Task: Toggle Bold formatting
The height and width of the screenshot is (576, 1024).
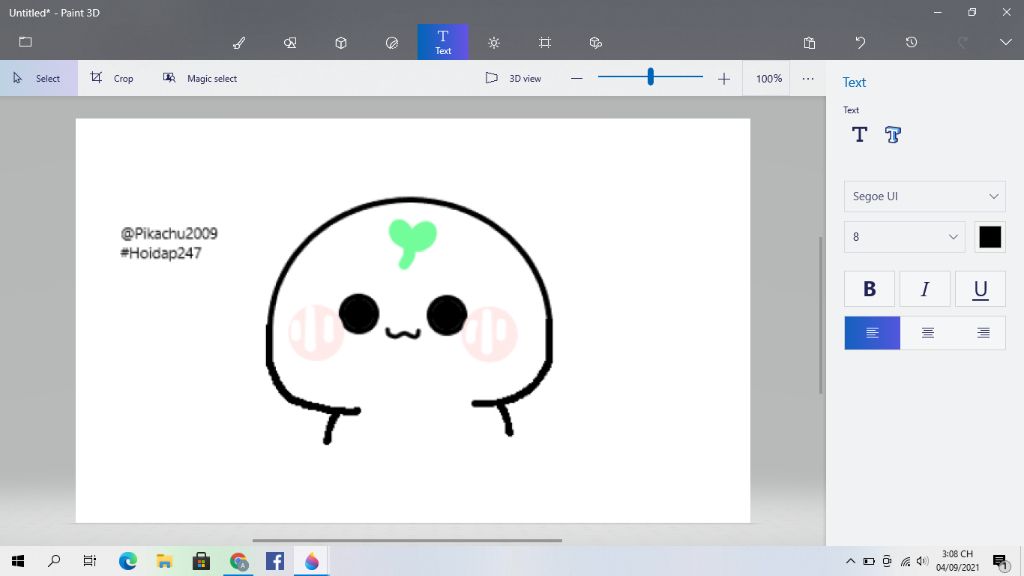Action: [x=869, y=289]
